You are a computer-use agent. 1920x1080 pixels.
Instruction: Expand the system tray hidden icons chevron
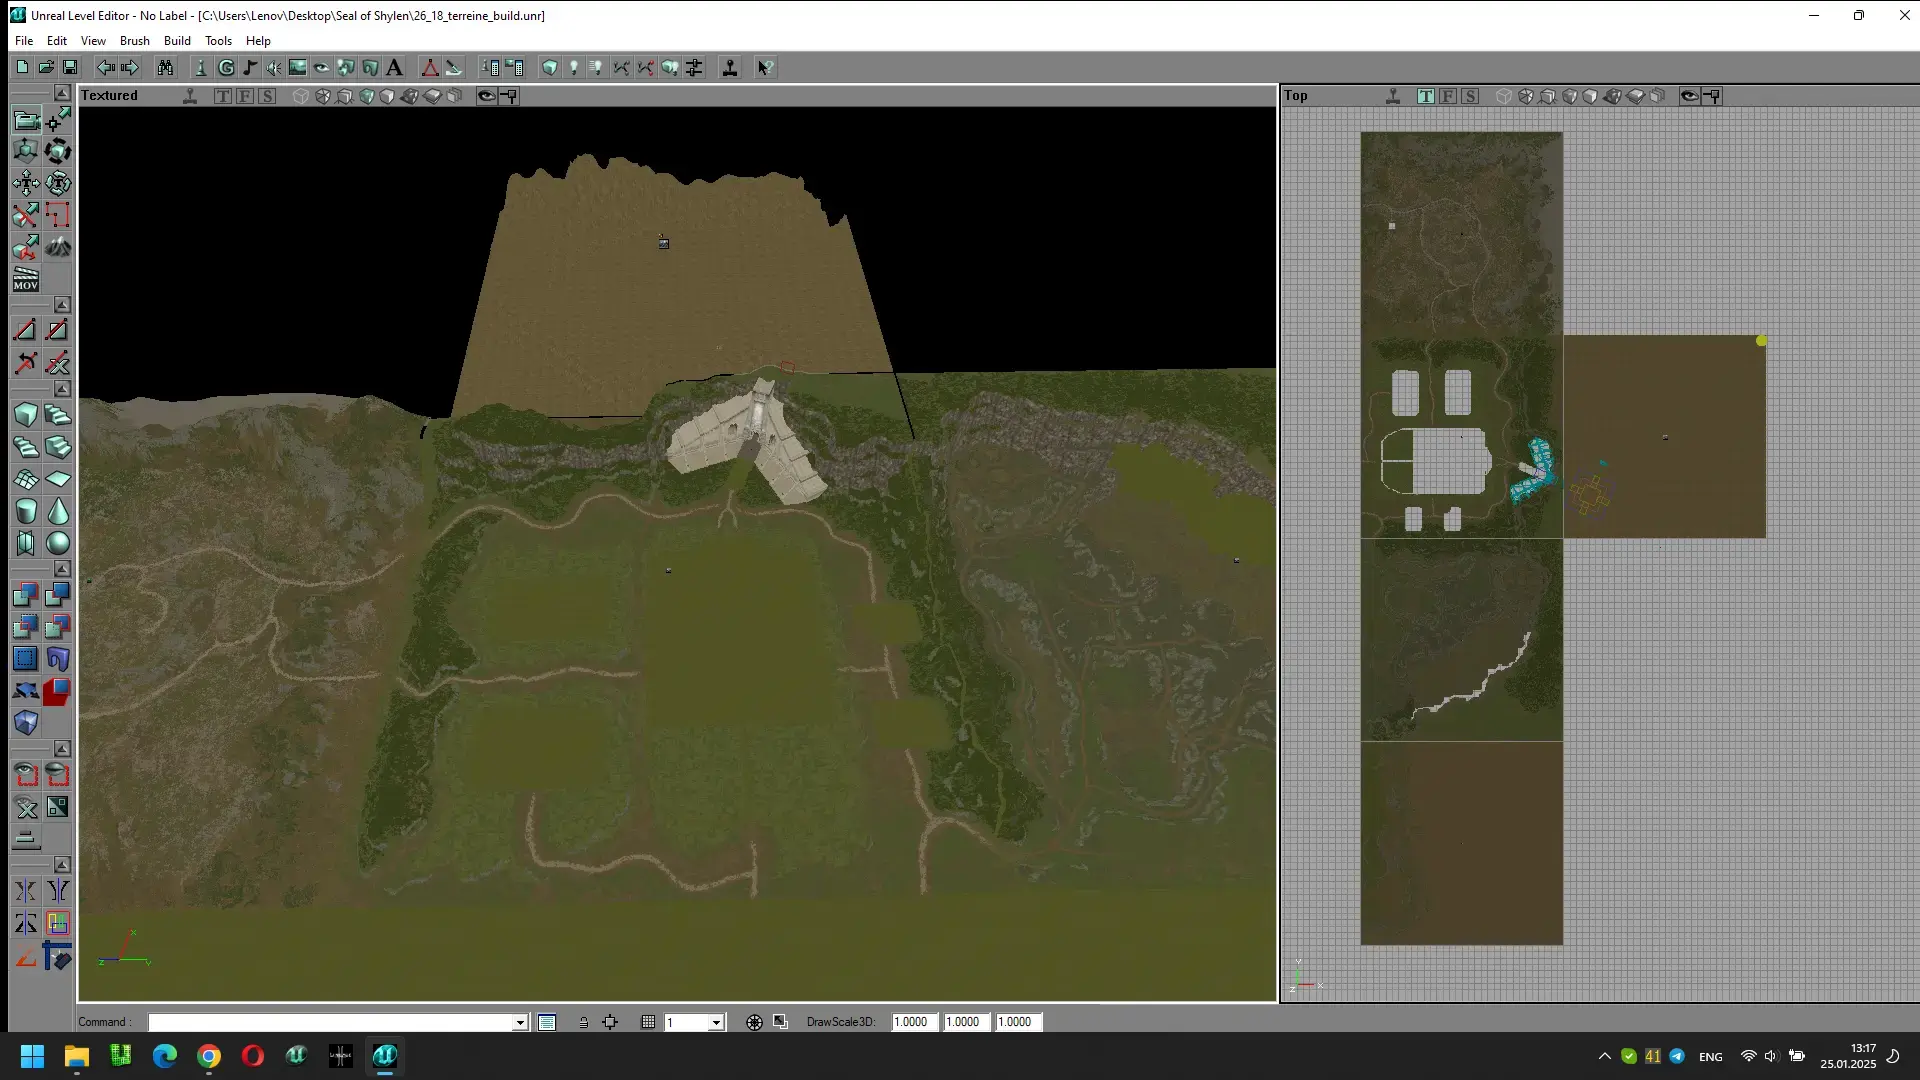click(x=1605, y=1056)
